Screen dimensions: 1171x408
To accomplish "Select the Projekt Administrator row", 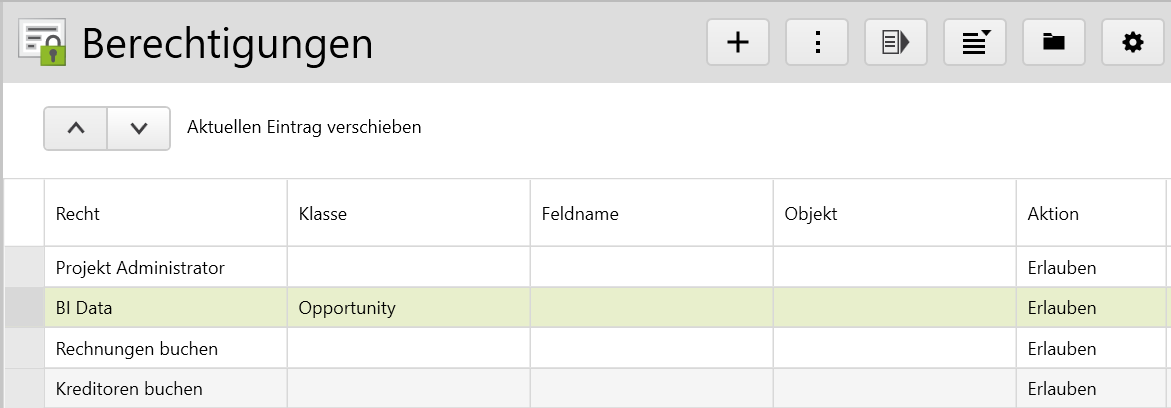I will pyautogui.click(x=586, y=268).
